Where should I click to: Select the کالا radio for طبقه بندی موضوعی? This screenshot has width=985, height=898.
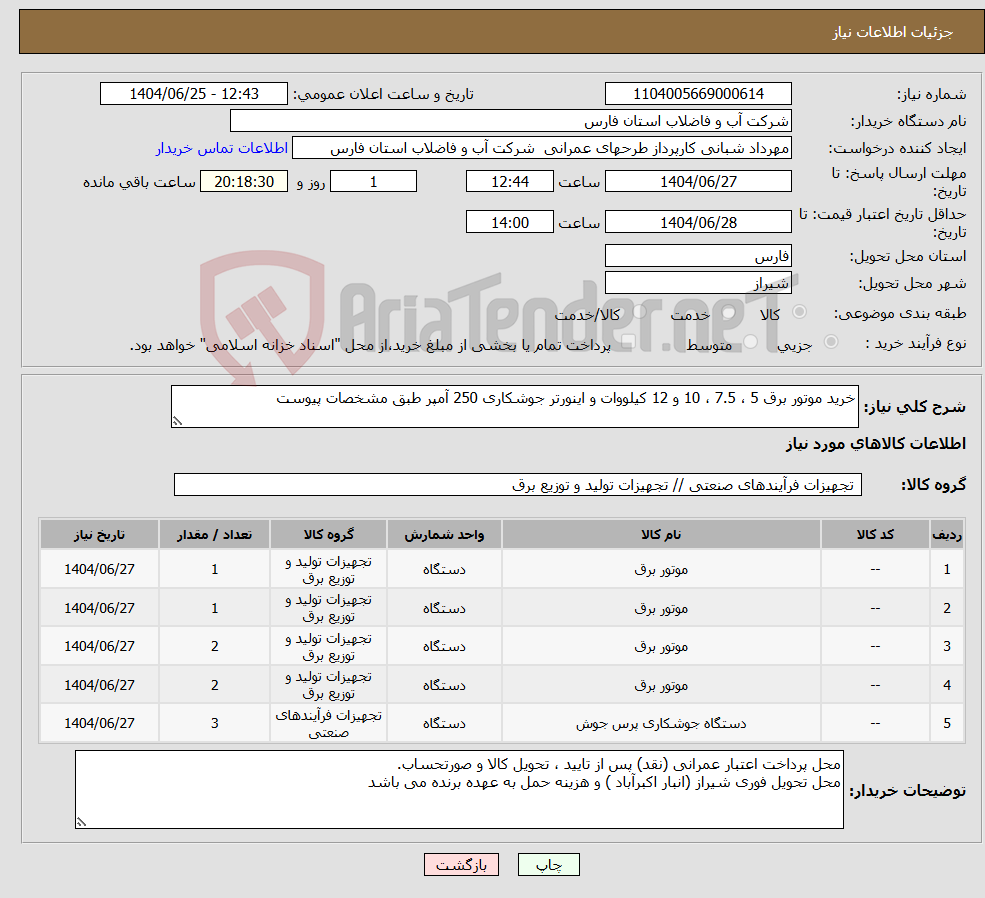click(x=800, y=310)
